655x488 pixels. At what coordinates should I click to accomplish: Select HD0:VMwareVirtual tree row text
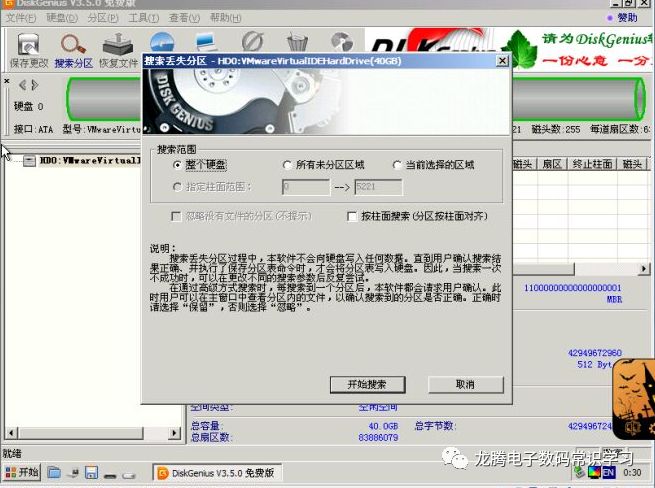[89, 160]
